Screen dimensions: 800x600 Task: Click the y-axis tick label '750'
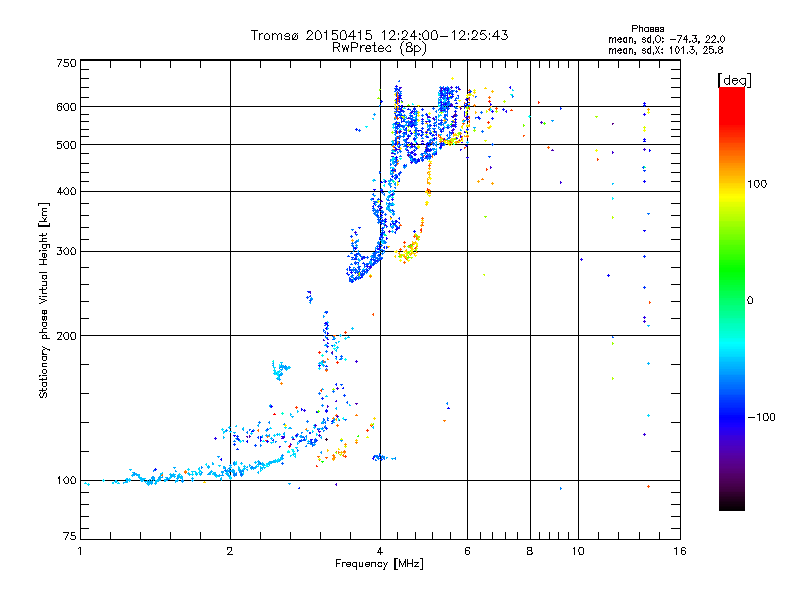(66, 63)
